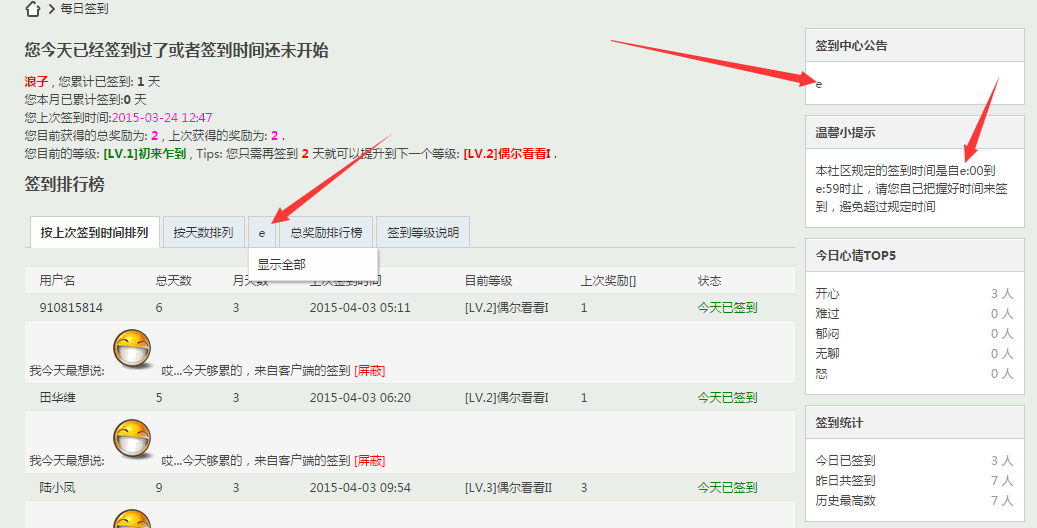Click the 开心 mood row
The image size is (1037, 528).
click(914, 294)
